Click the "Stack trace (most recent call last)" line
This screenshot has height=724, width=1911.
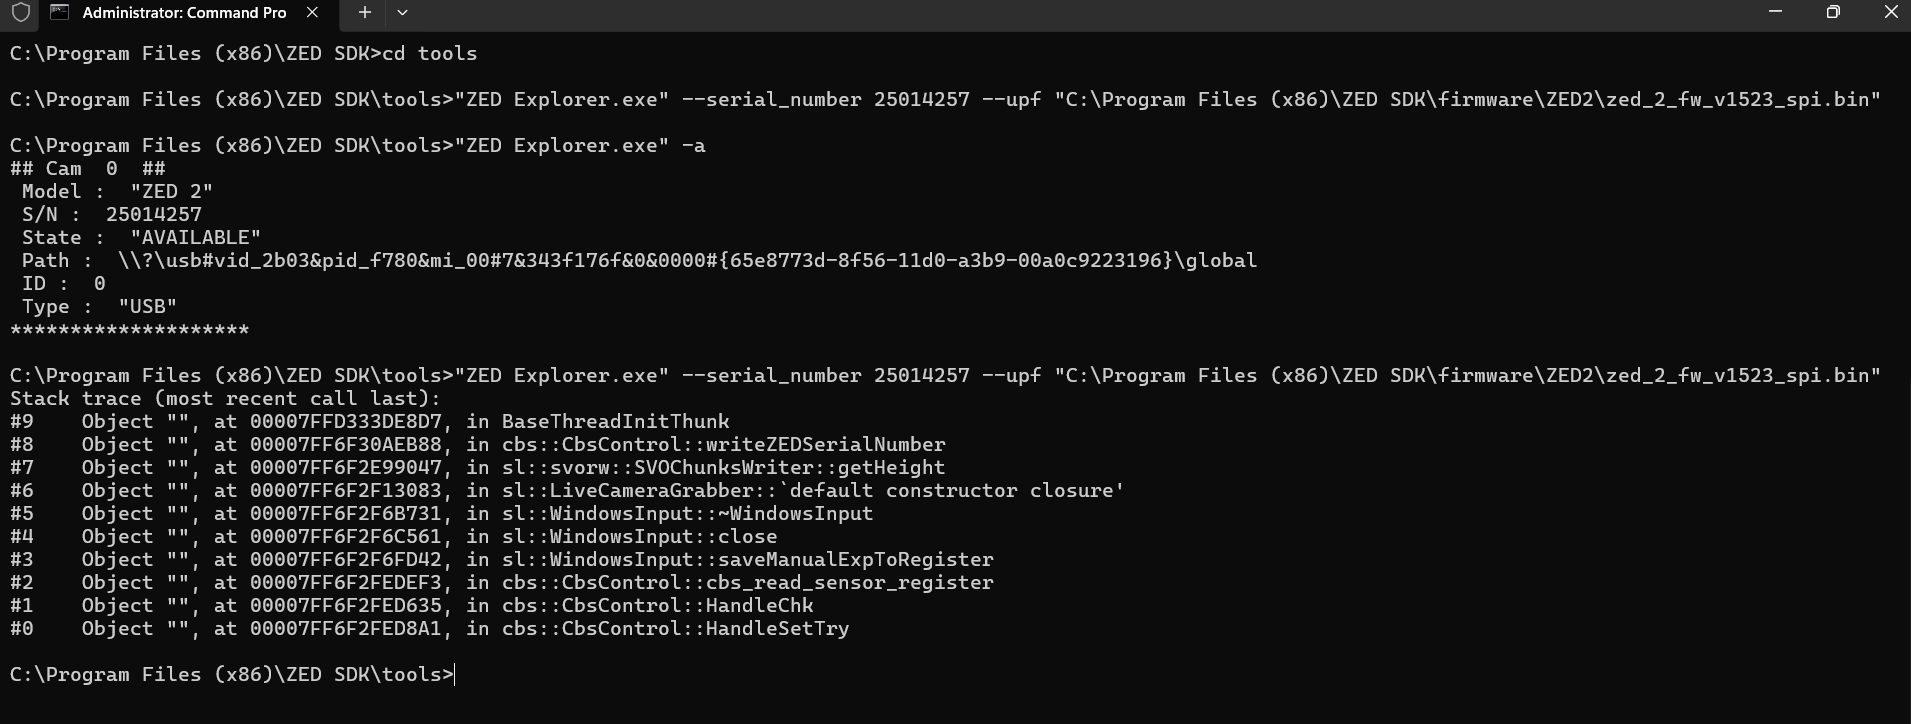(x=225, y=399)
